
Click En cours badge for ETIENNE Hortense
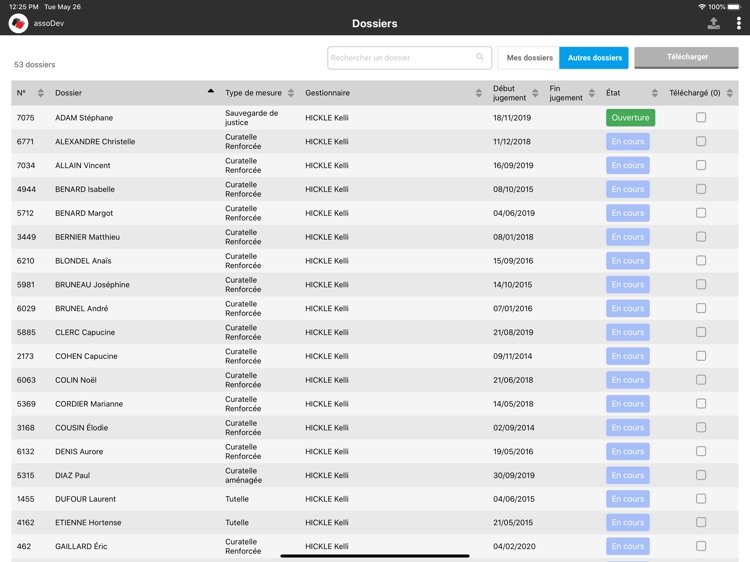[x=628, y=523]
